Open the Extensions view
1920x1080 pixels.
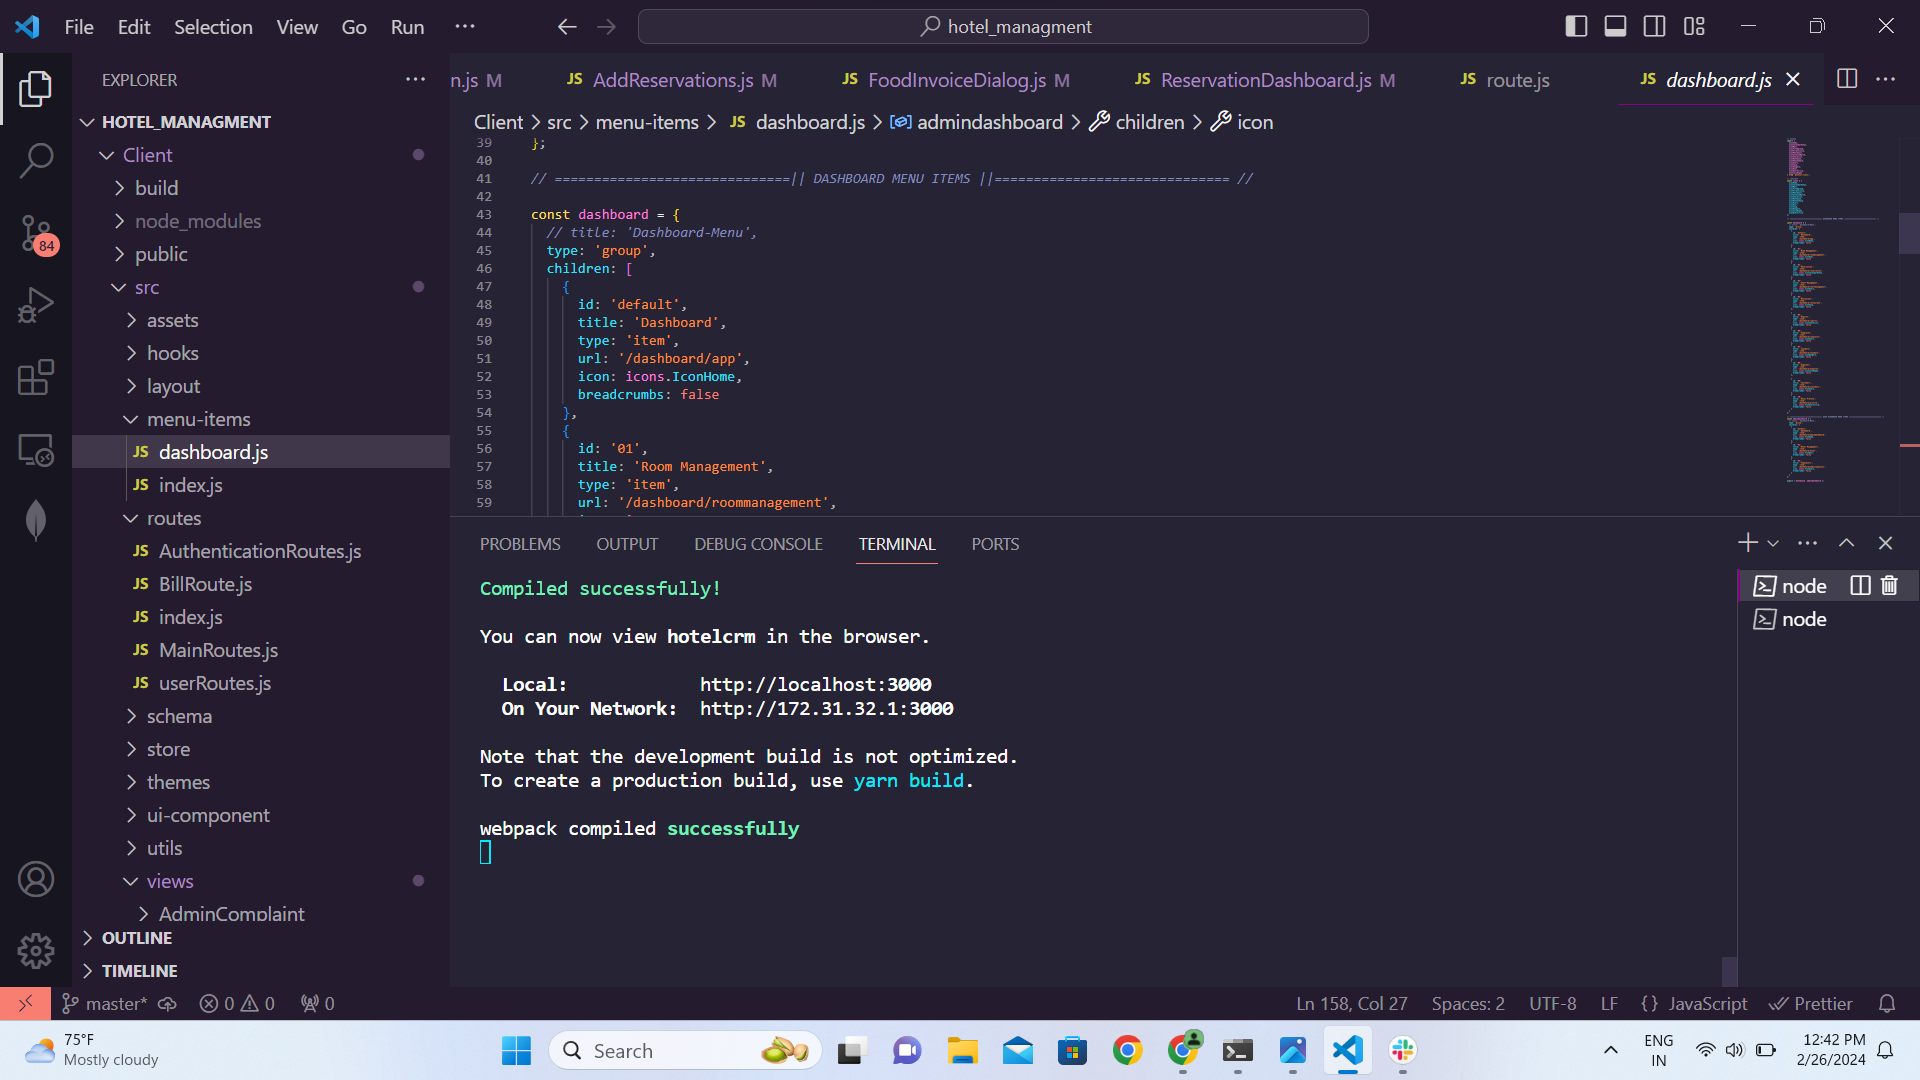36,378
